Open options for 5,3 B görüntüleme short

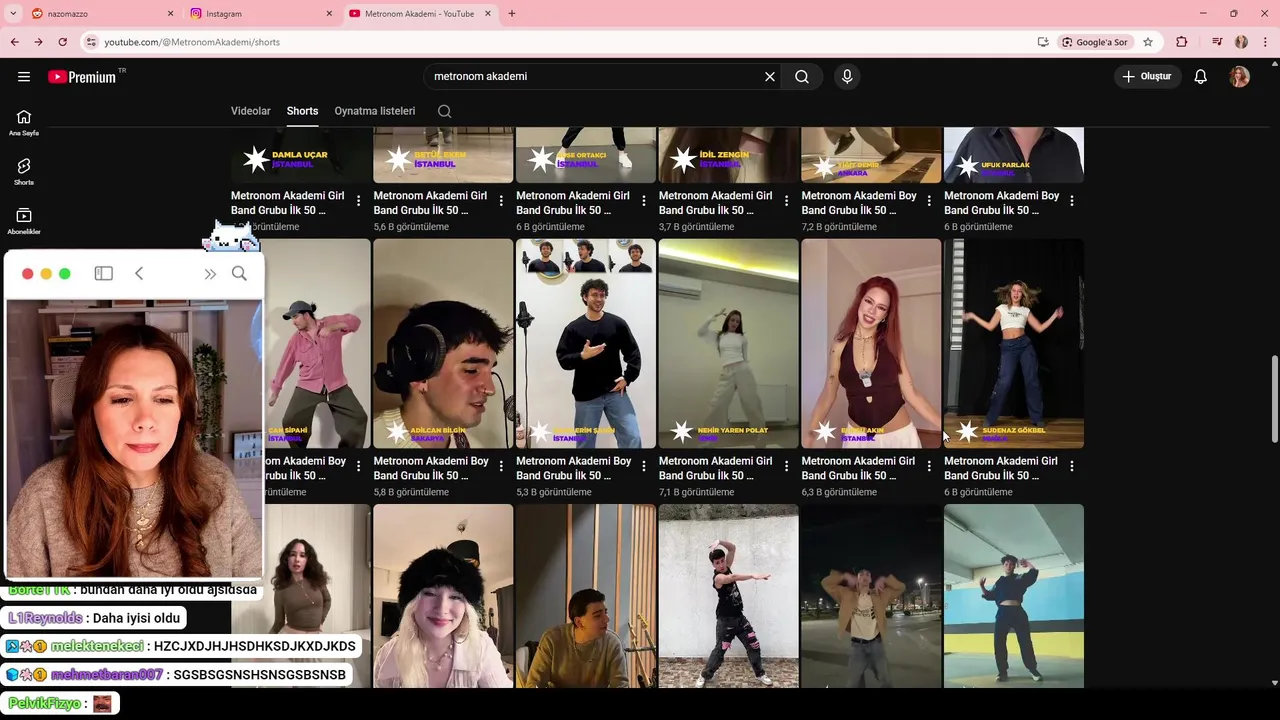click(644, 466)
